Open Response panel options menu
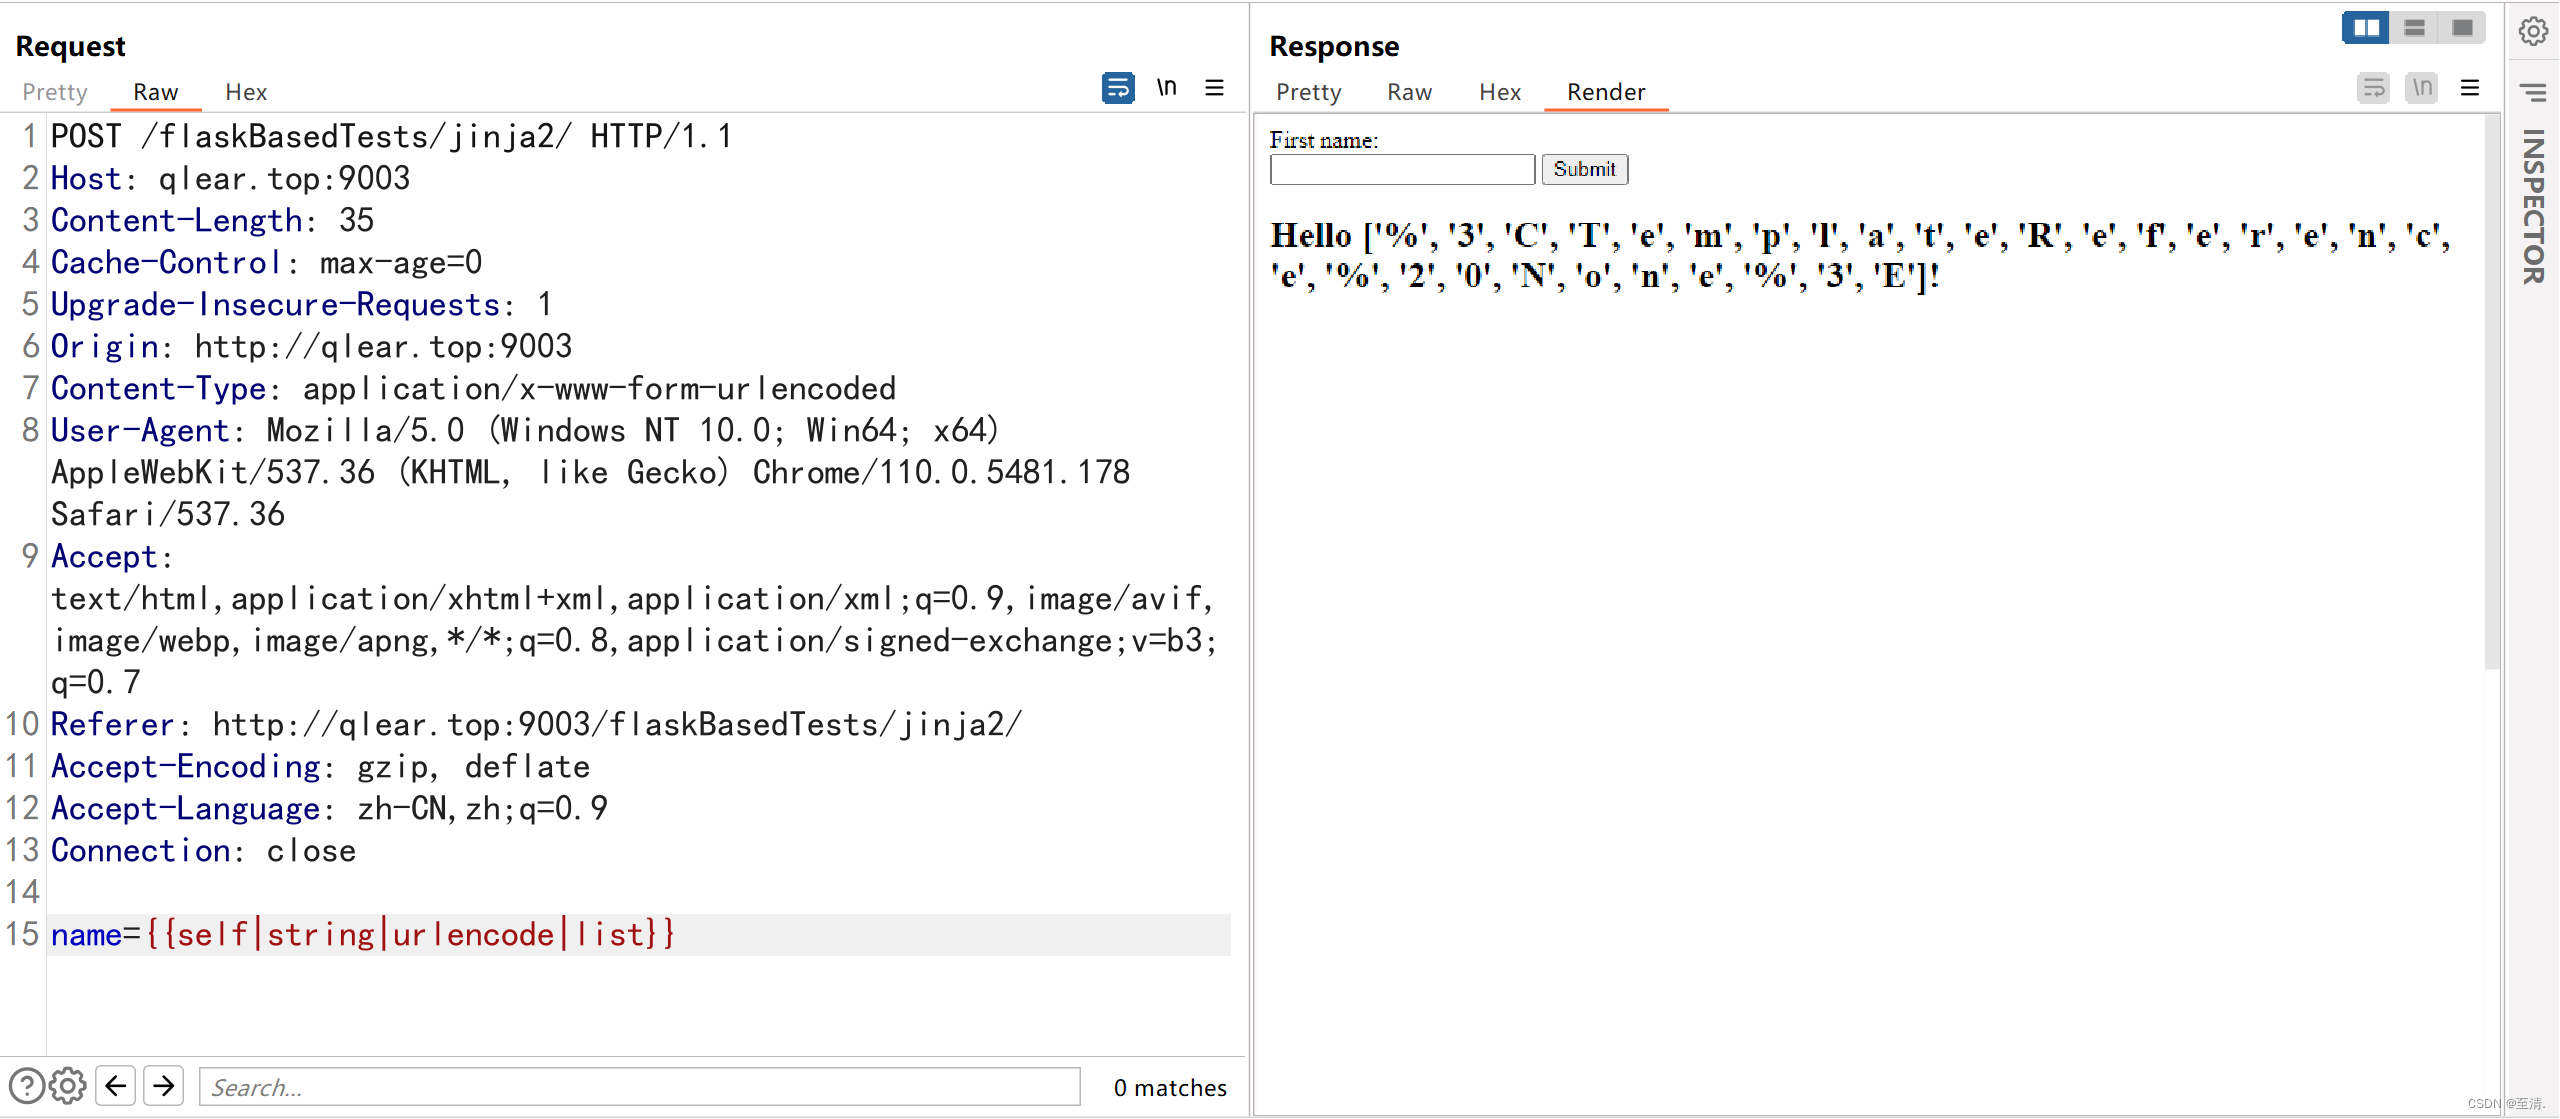The image size is (2560, 1119). pyautogui.click(x=2470, y=88)
